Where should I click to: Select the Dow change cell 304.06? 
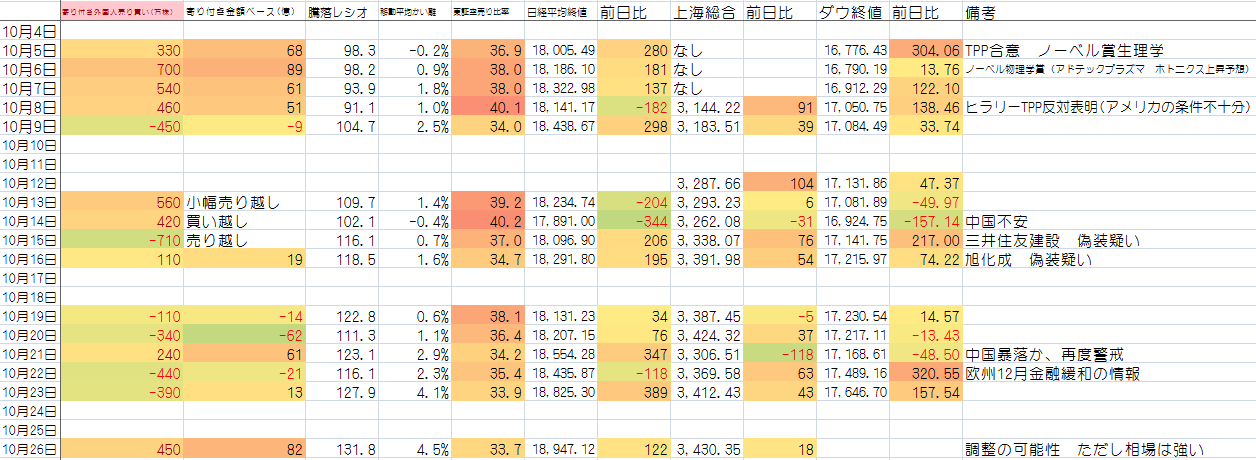coord(924,50)
